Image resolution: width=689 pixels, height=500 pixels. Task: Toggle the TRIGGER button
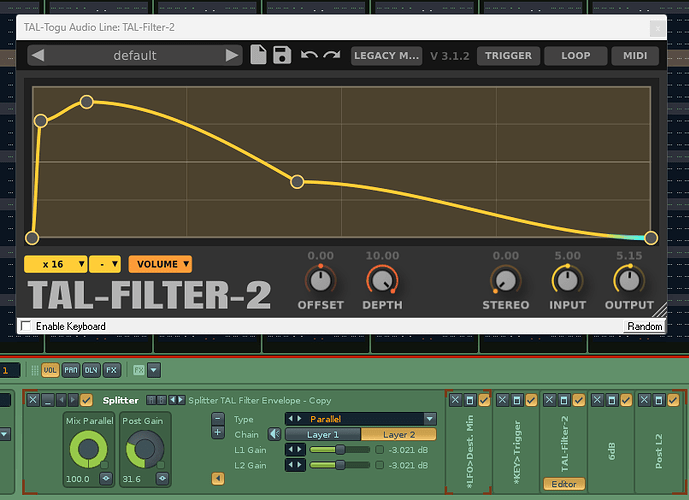tap(508, 56)
